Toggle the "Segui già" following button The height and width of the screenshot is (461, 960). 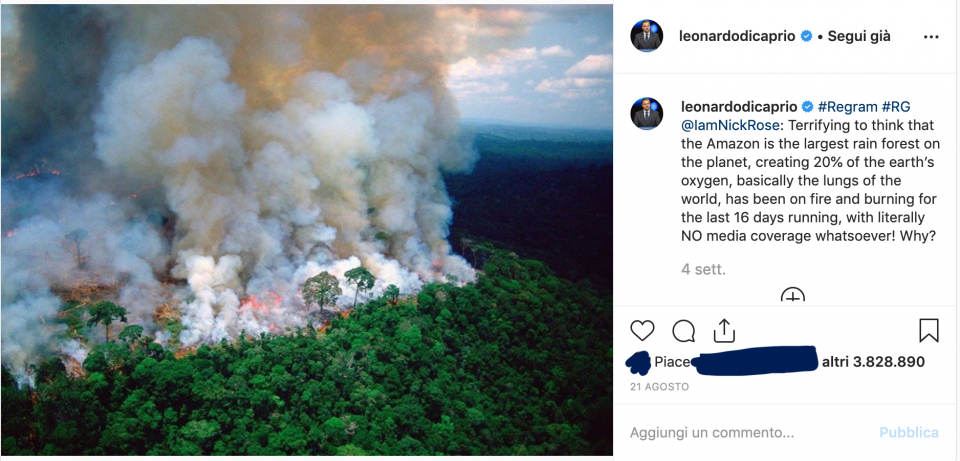pyautogui.click(x=858, y=36)
